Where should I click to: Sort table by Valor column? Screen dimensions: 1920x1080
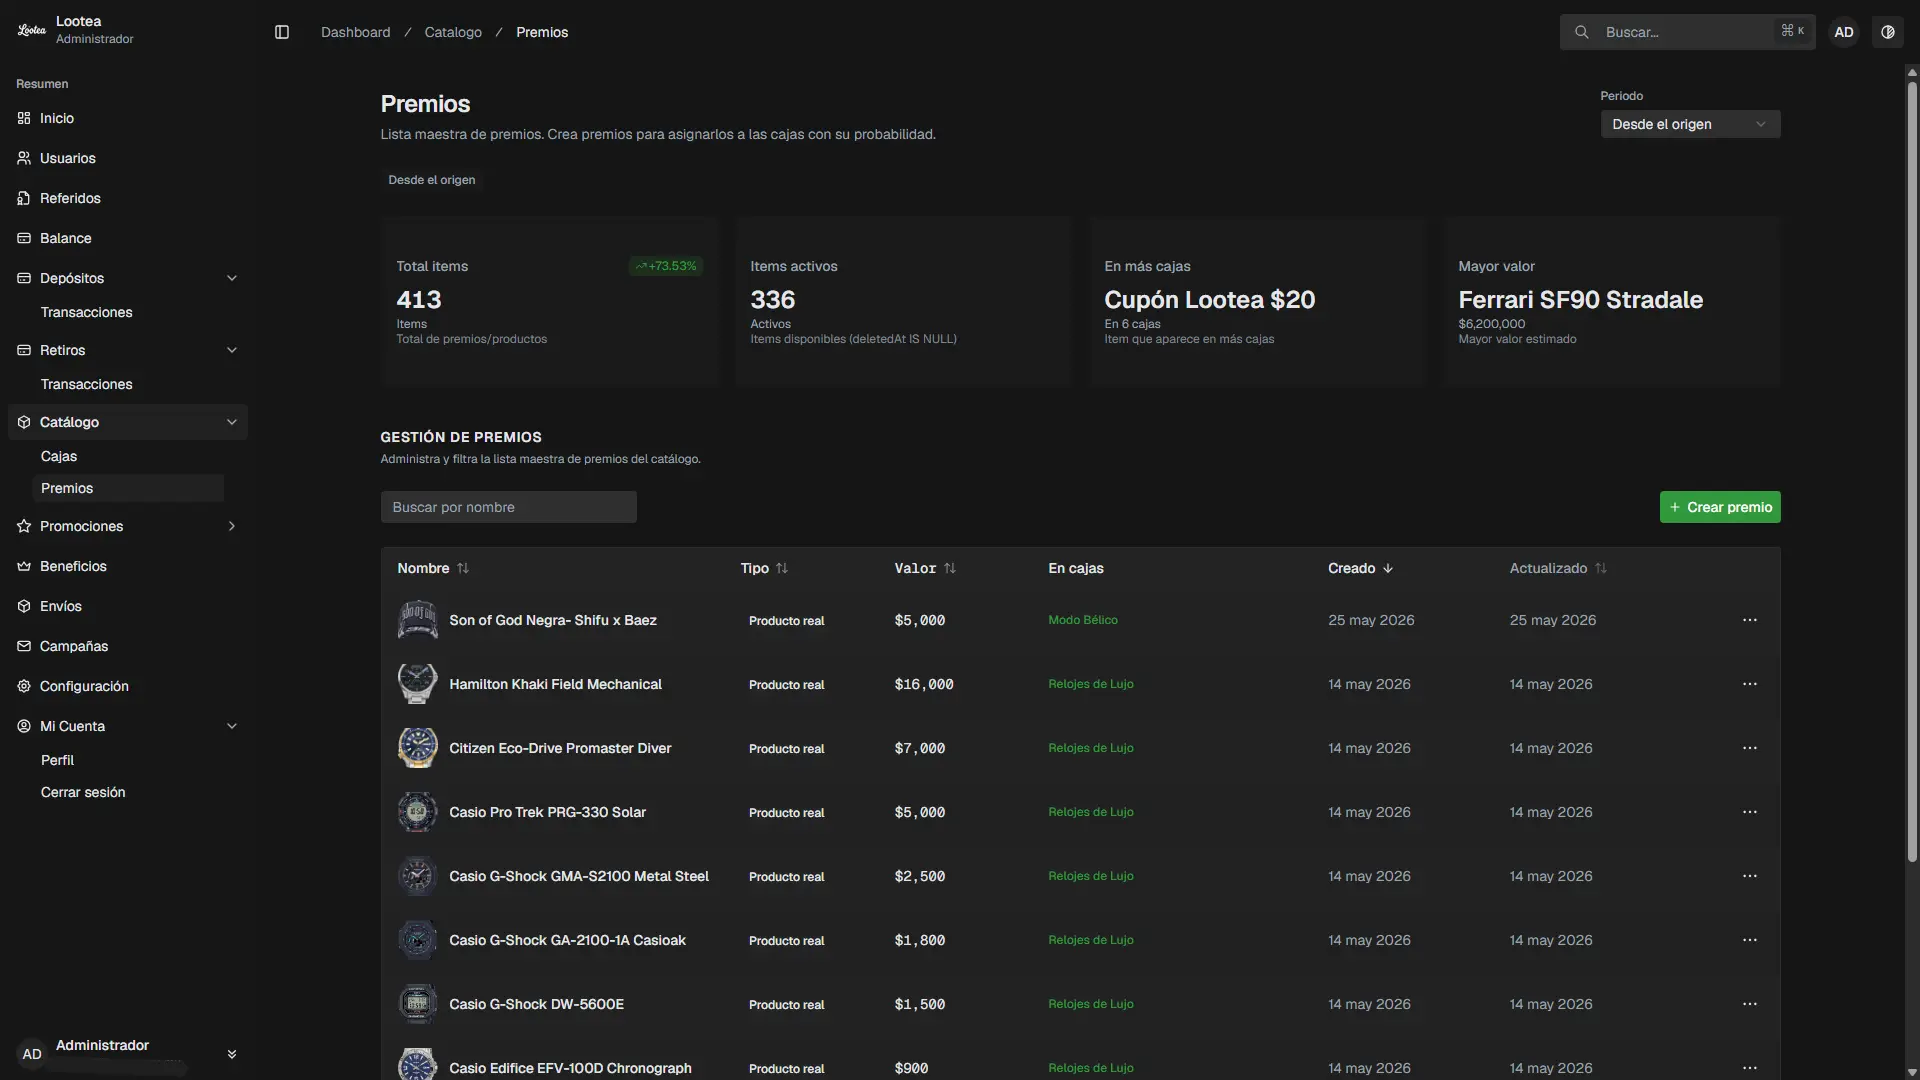[x=925, y=568]
